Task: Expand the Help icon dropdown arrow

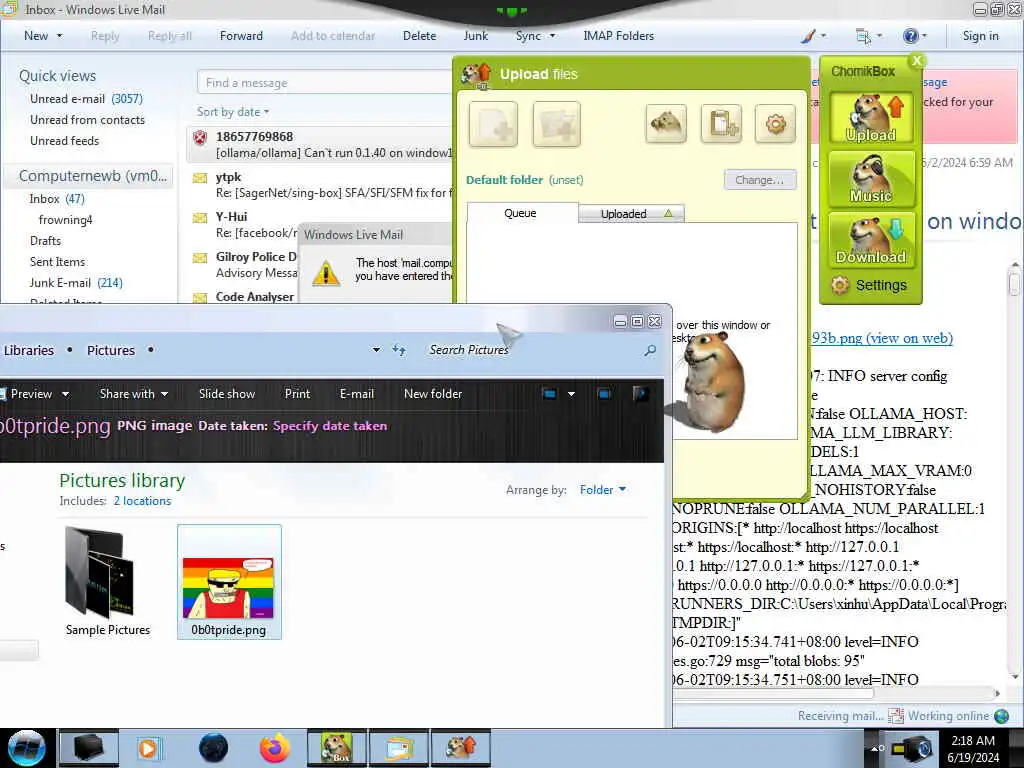Action: pyautogui.click(x=924, y=36)
